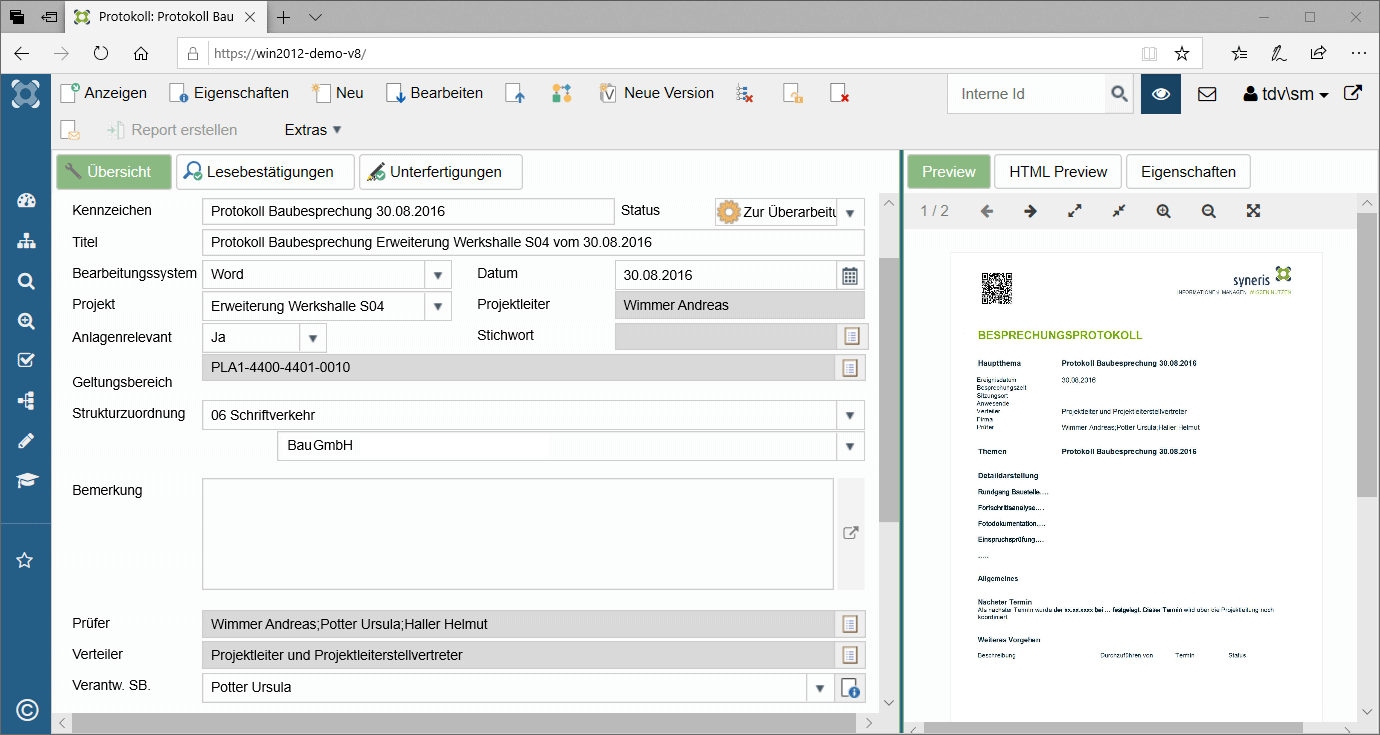Open the Lesebestätigungen tab
The image size is (1380, 735).
(x=265, y=172)
